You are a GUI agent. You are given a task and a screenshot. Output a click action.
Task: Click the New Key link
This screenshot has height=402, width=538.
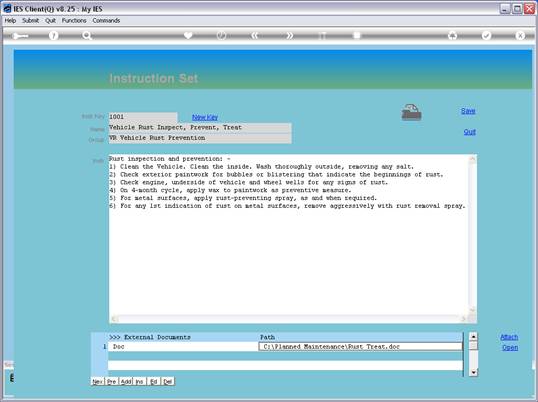point(205,117)
